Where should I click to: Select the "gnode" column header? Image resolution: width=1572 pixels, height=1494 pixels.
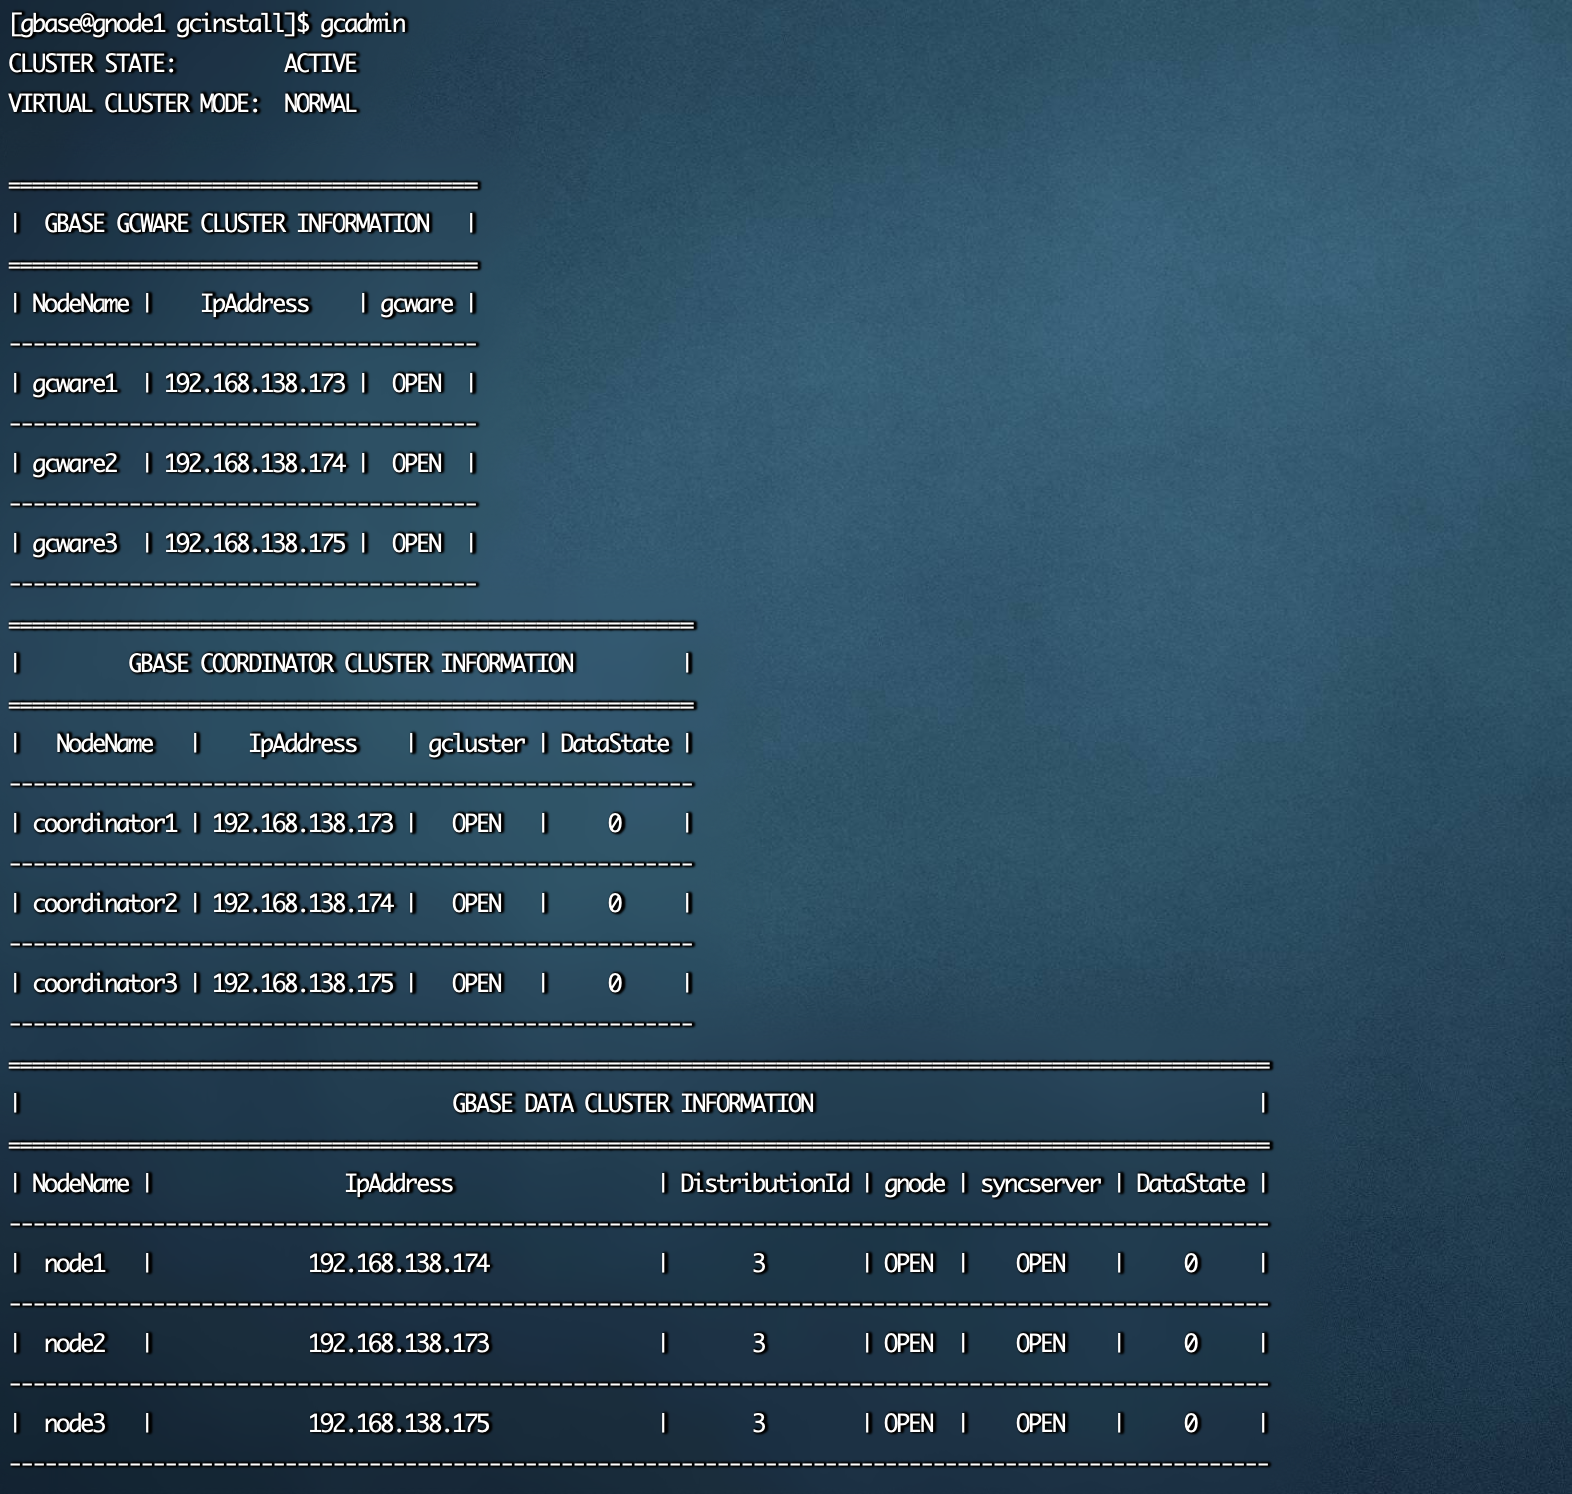click(x=915, y=1184)
